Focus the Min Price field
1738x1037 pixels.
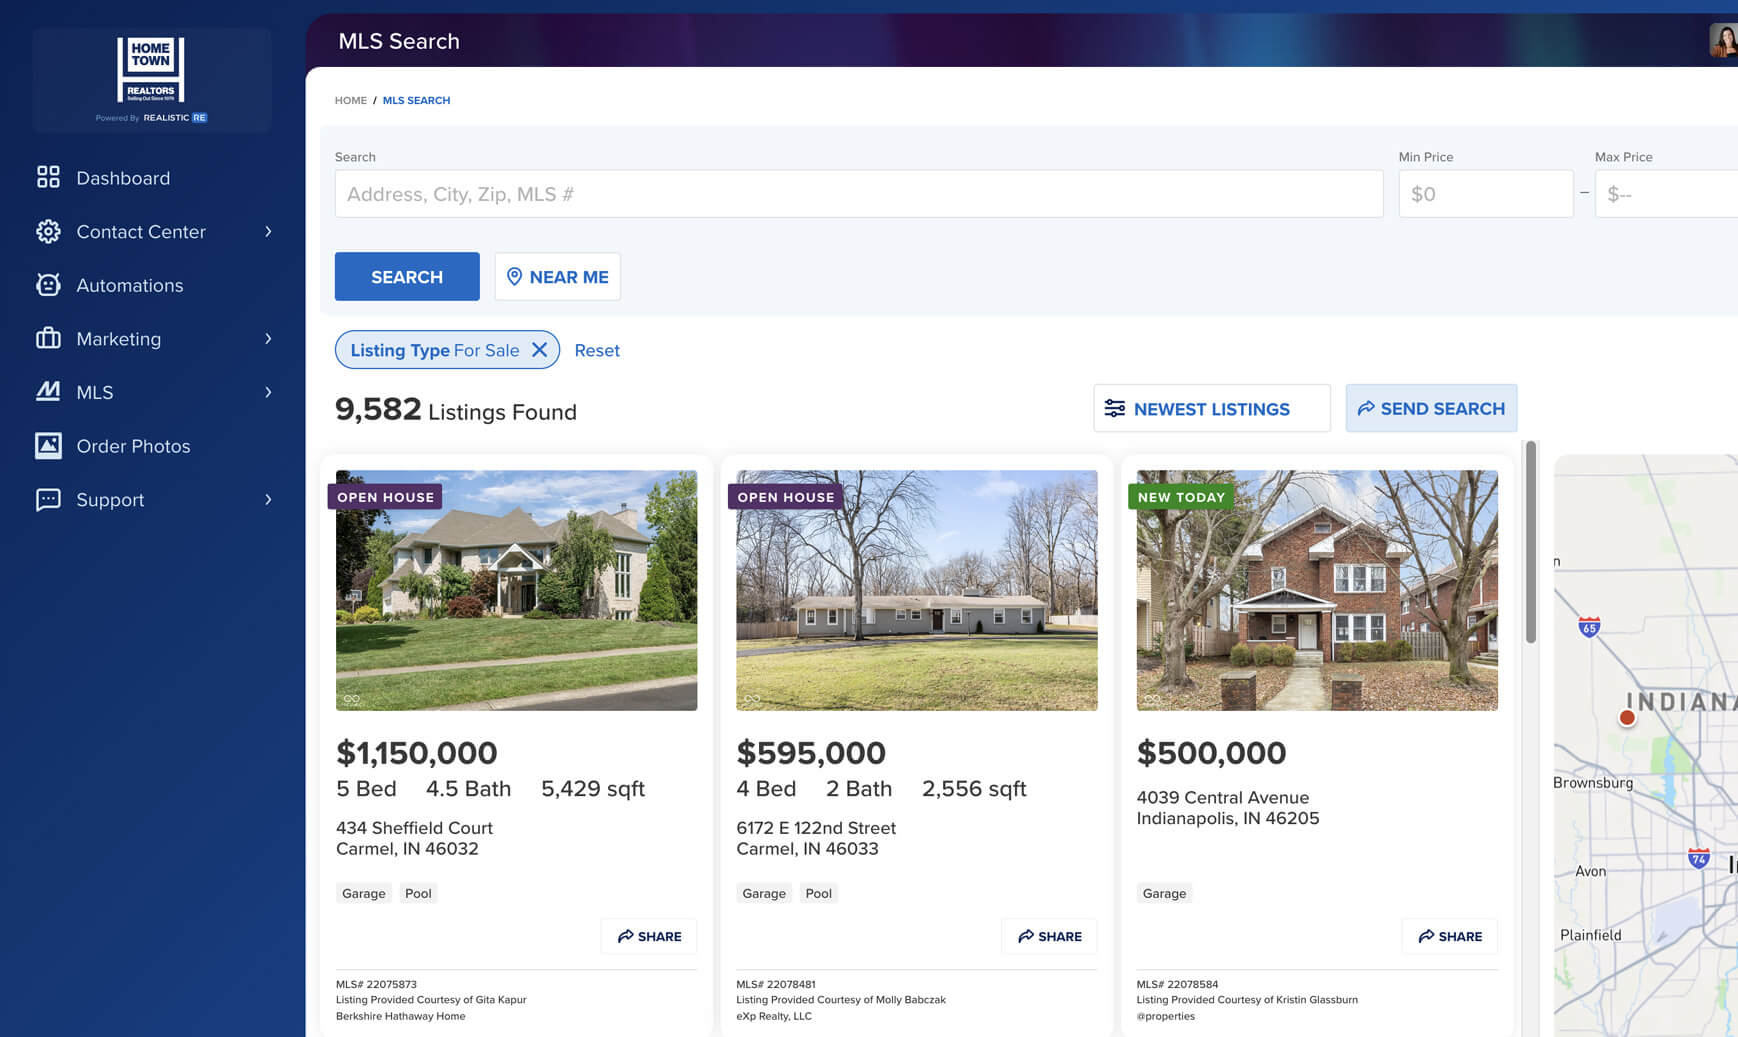pyautogui.click(x=1486, y=194)
